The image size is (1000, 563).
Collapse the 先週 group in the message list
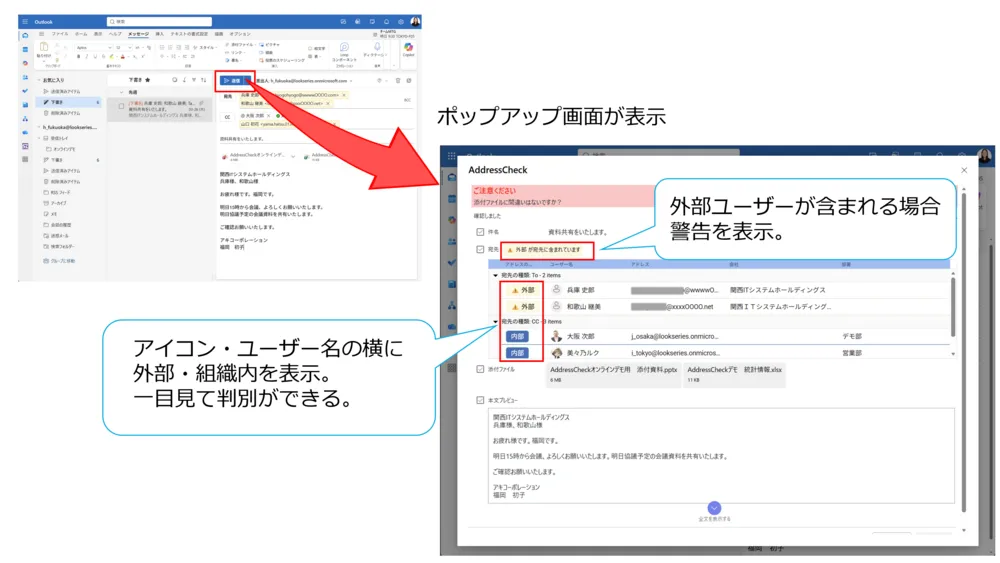122,92
